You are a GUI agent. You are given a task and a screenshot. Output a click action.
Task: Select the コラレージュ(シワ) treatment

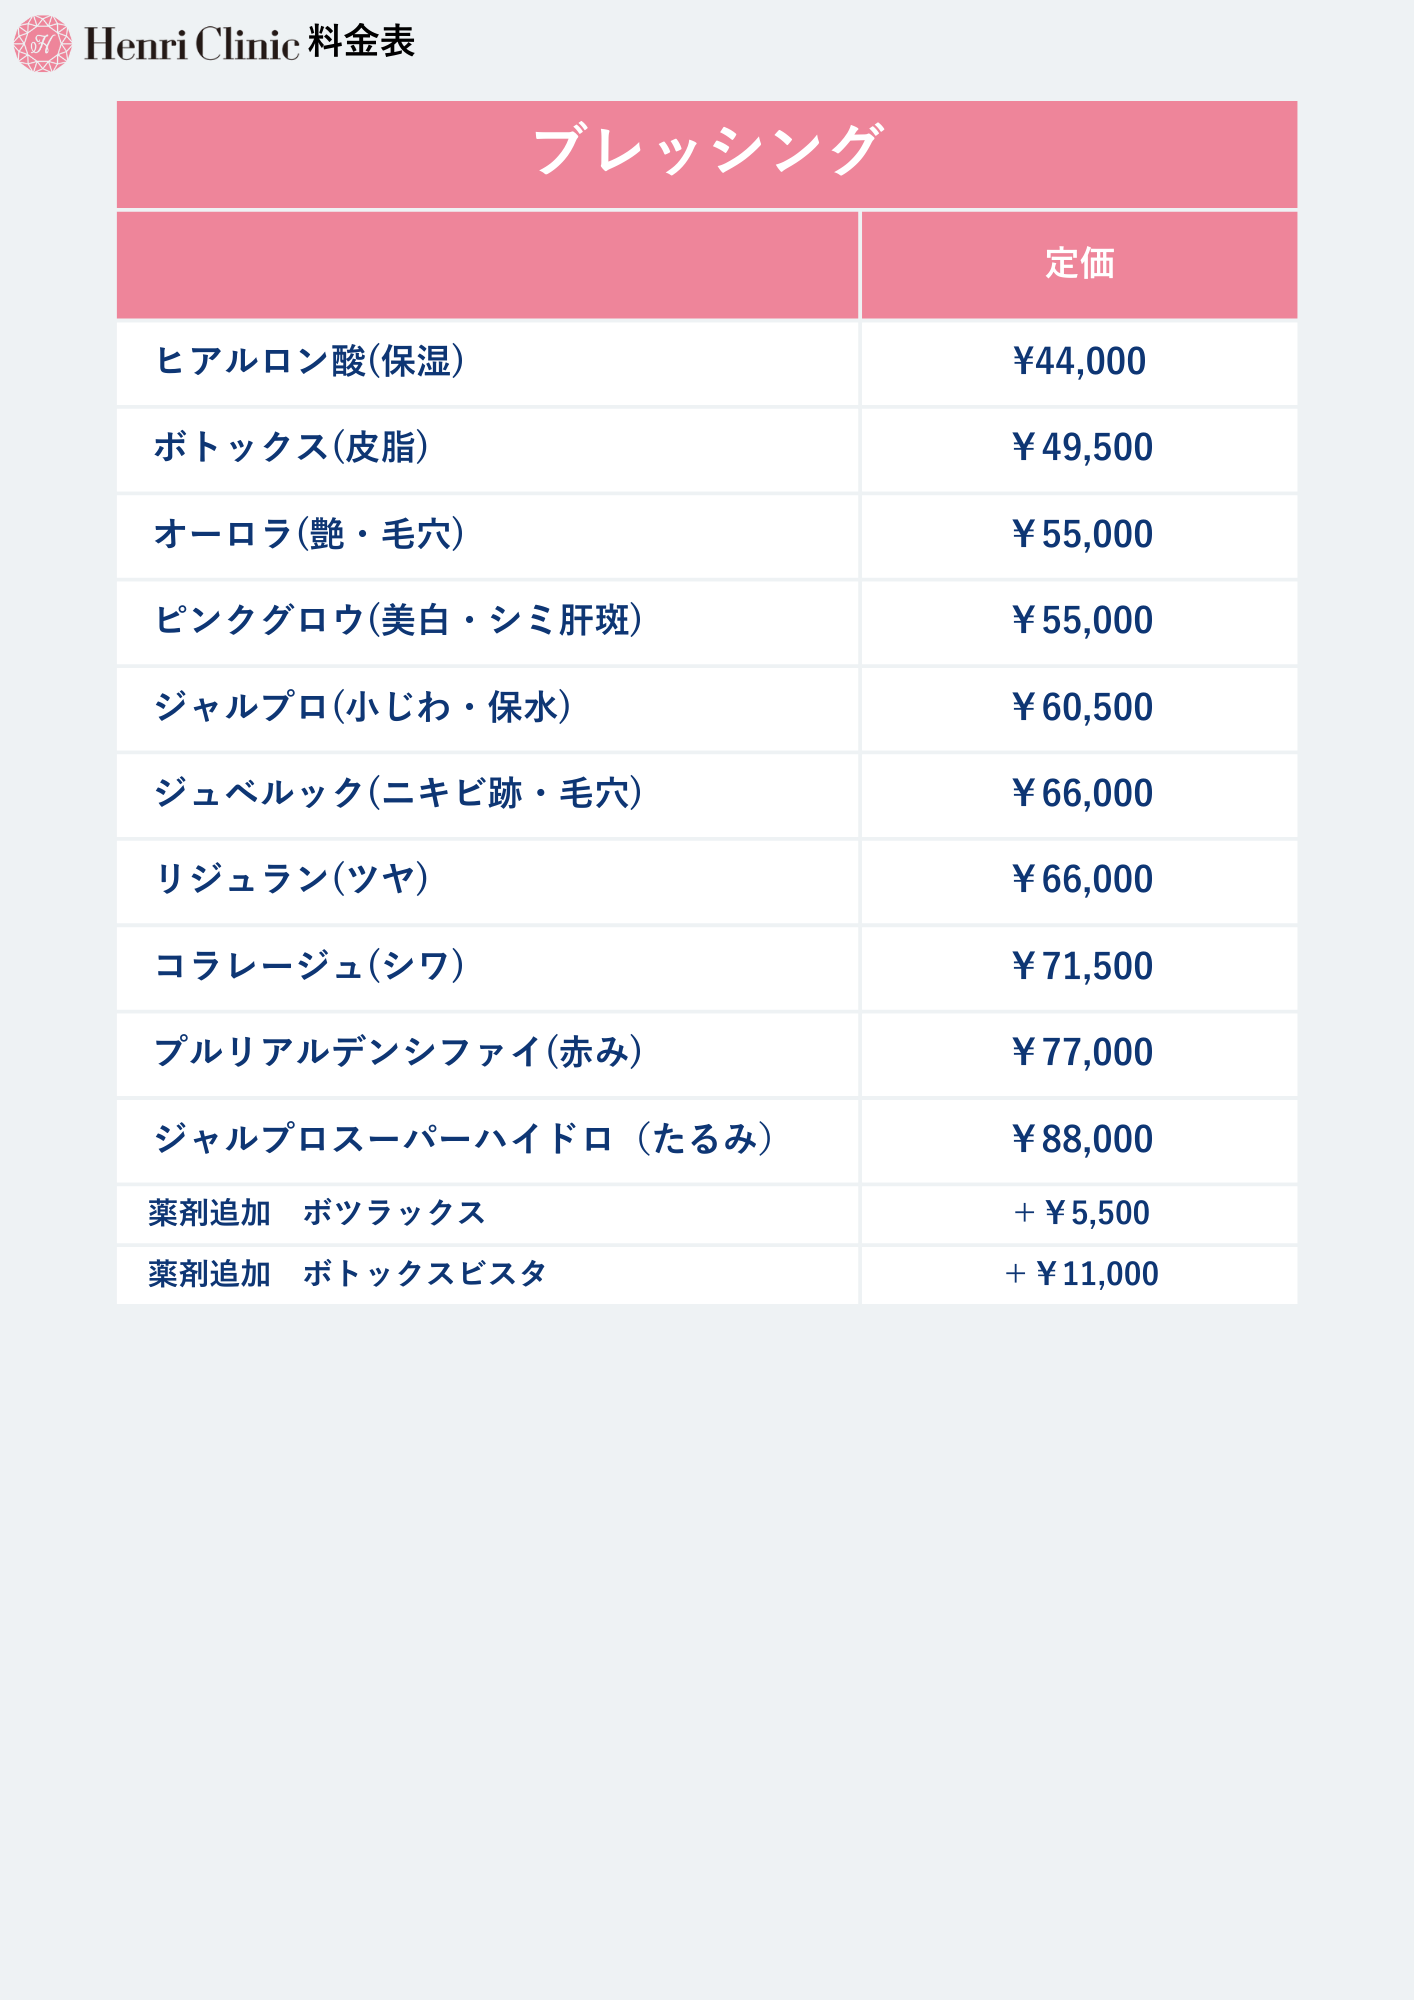tap(309, 966)
